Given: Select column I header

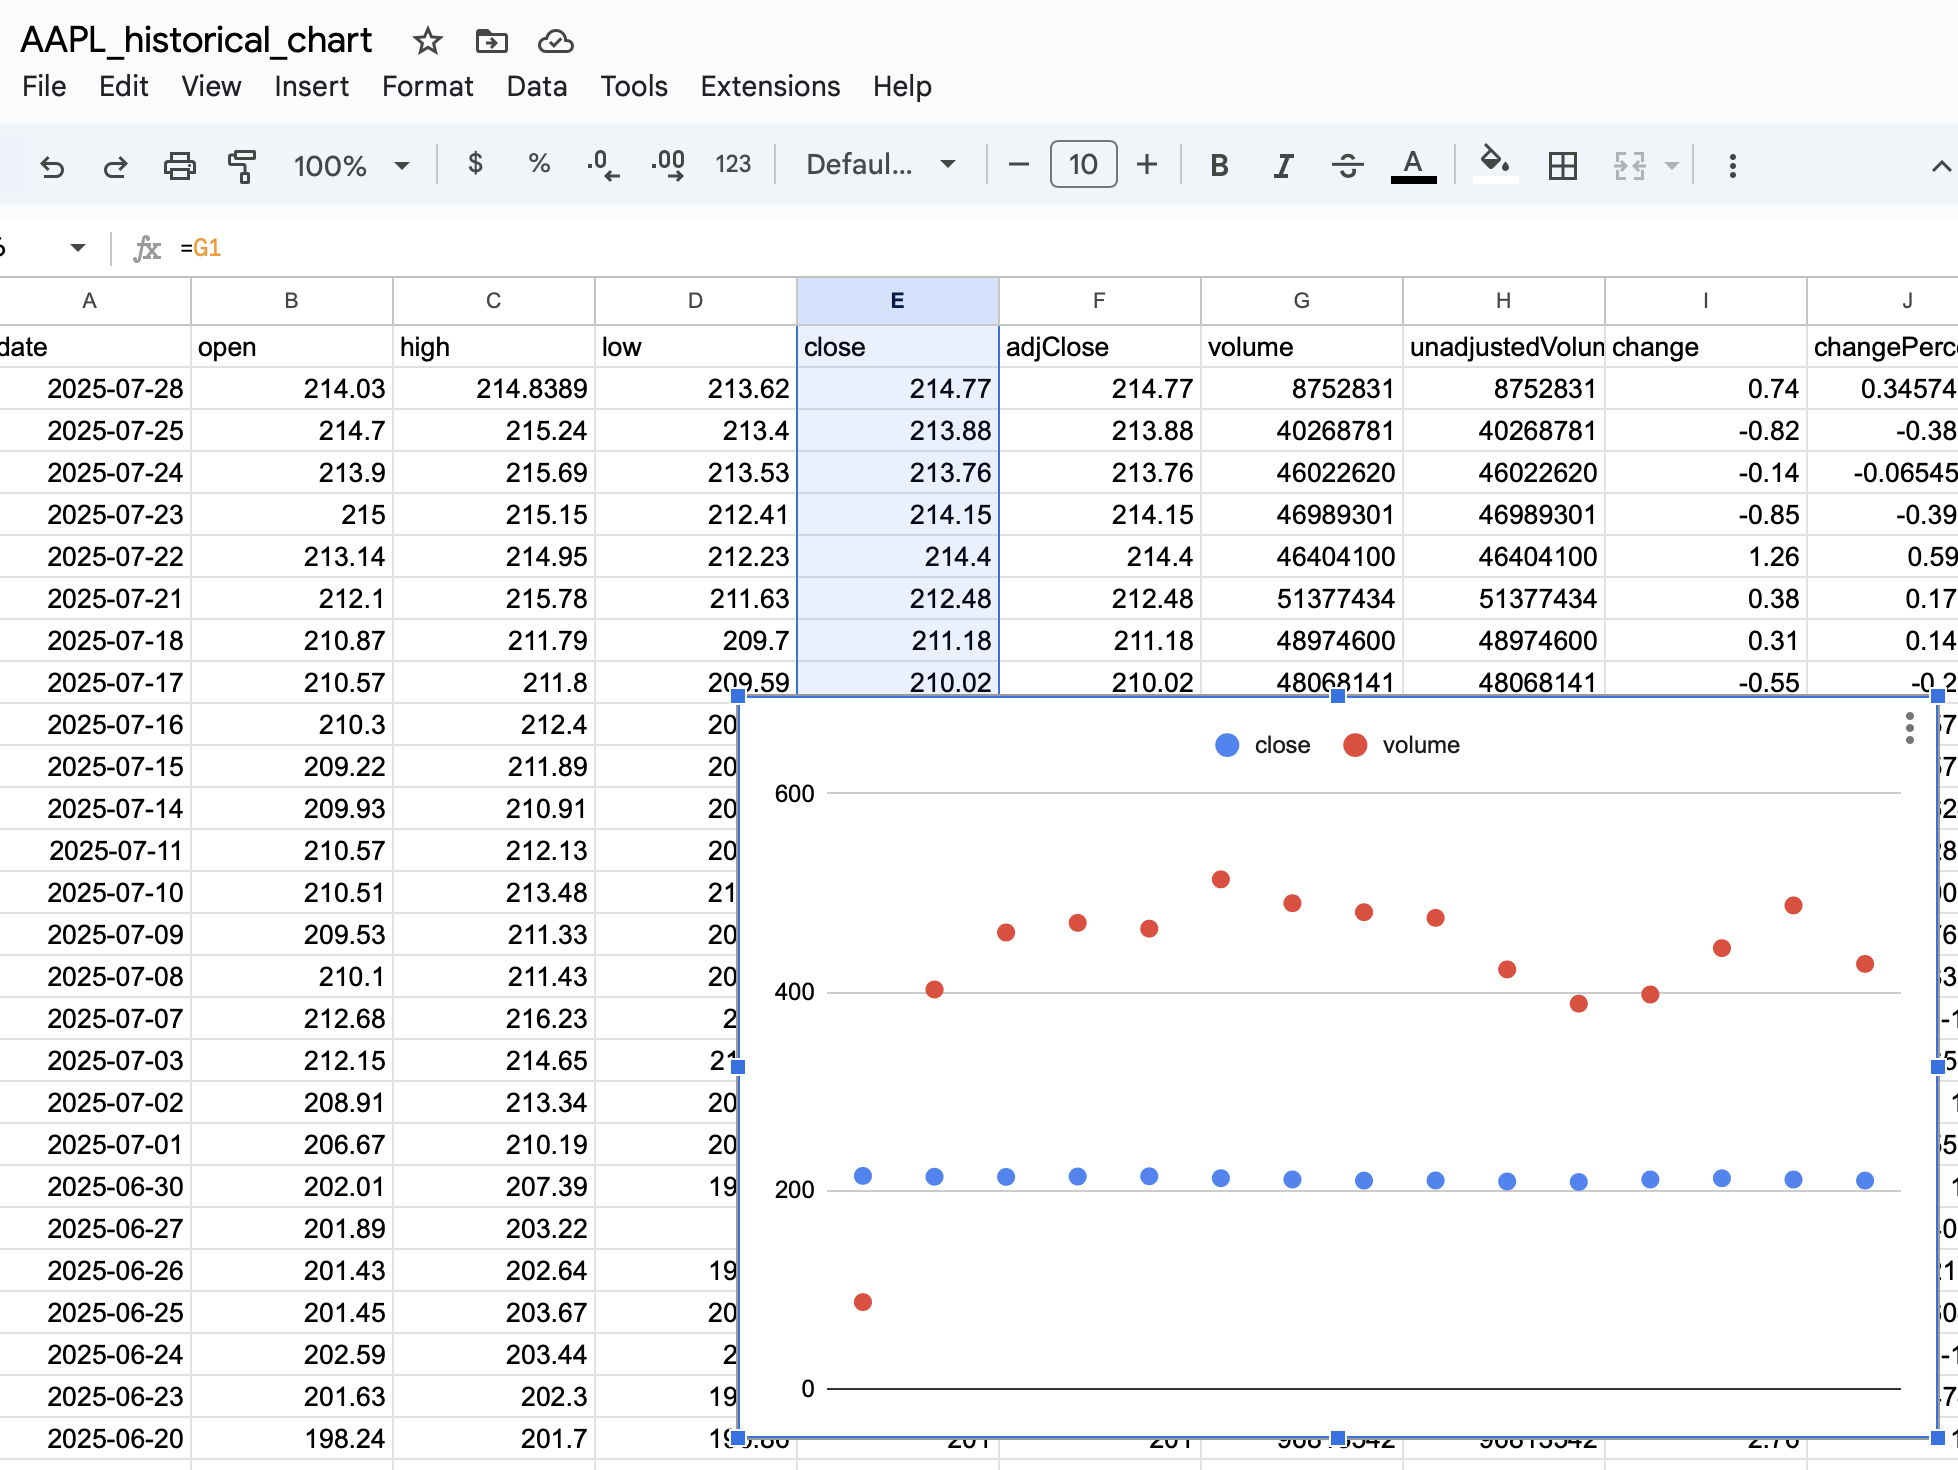Looking at the screenshot, I should coord(1705,301).
